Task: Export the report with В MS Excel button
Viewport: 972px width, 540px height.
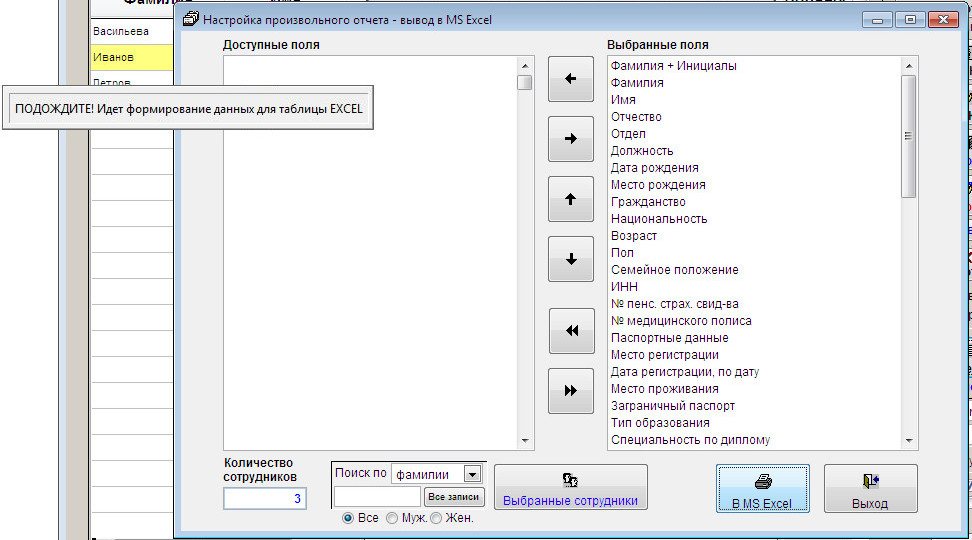Action: (x=762, y=489)
